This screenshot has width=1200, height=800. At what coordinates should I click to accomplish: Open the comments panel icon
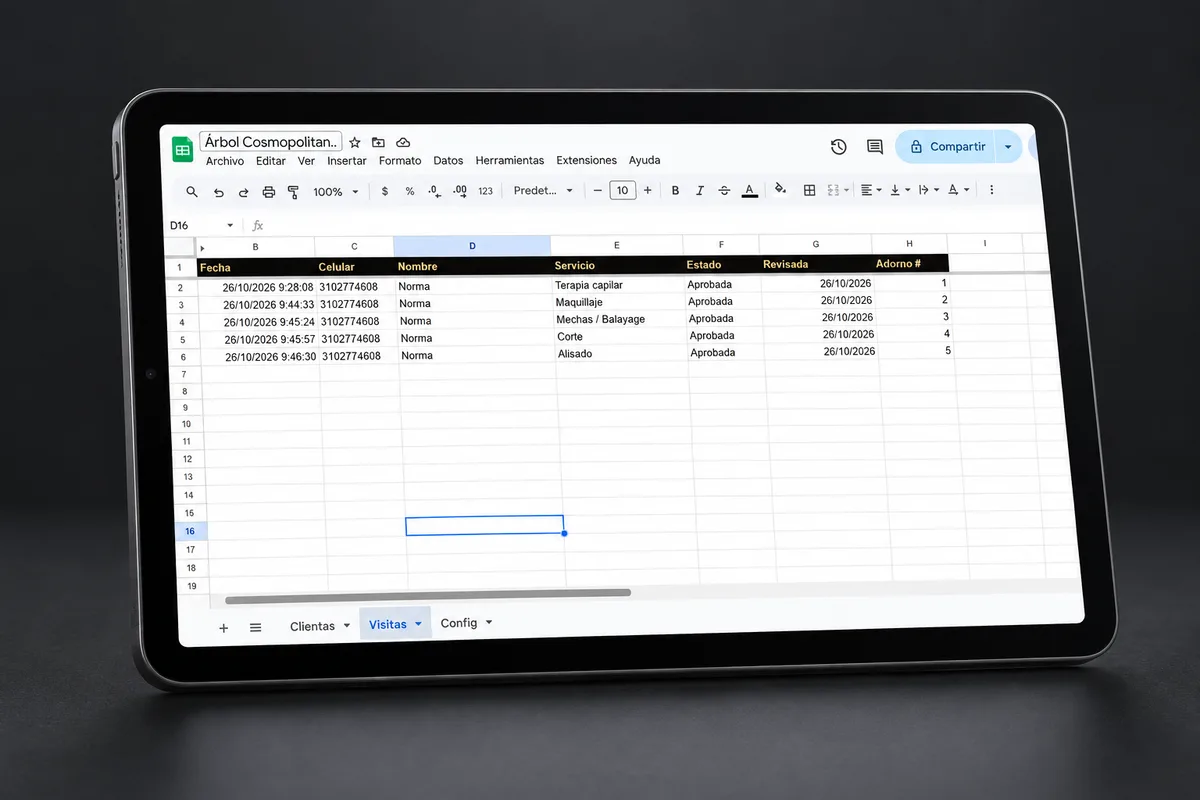pyautogui.click(x=874, y=147)
